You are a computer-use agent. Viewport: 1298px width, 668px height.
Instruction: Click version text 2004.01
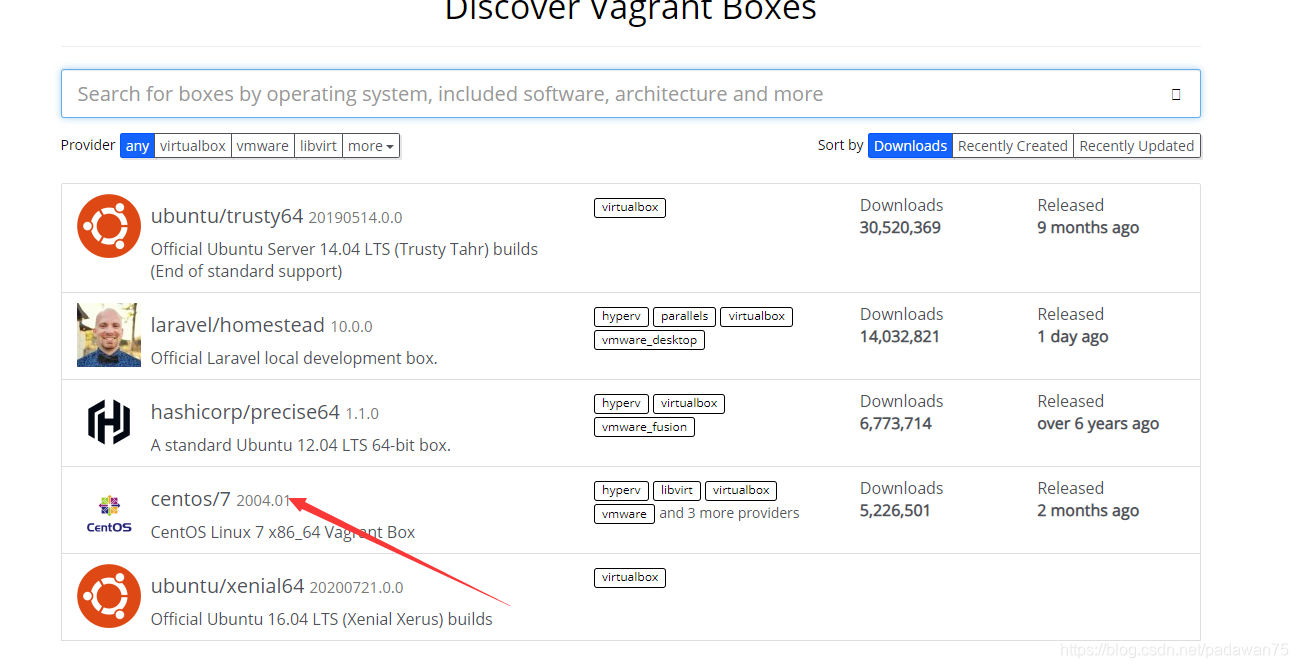click(x=263, y=501)
